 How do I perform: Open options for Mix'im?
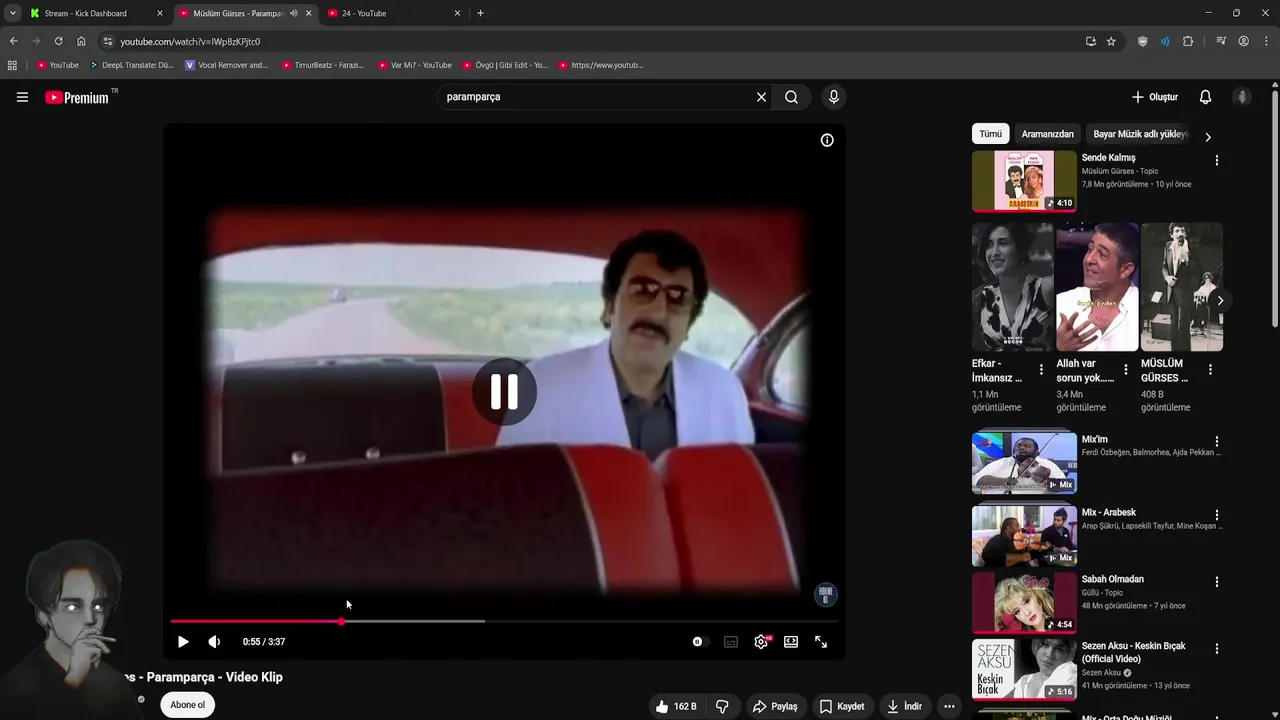coord(1216,441)
